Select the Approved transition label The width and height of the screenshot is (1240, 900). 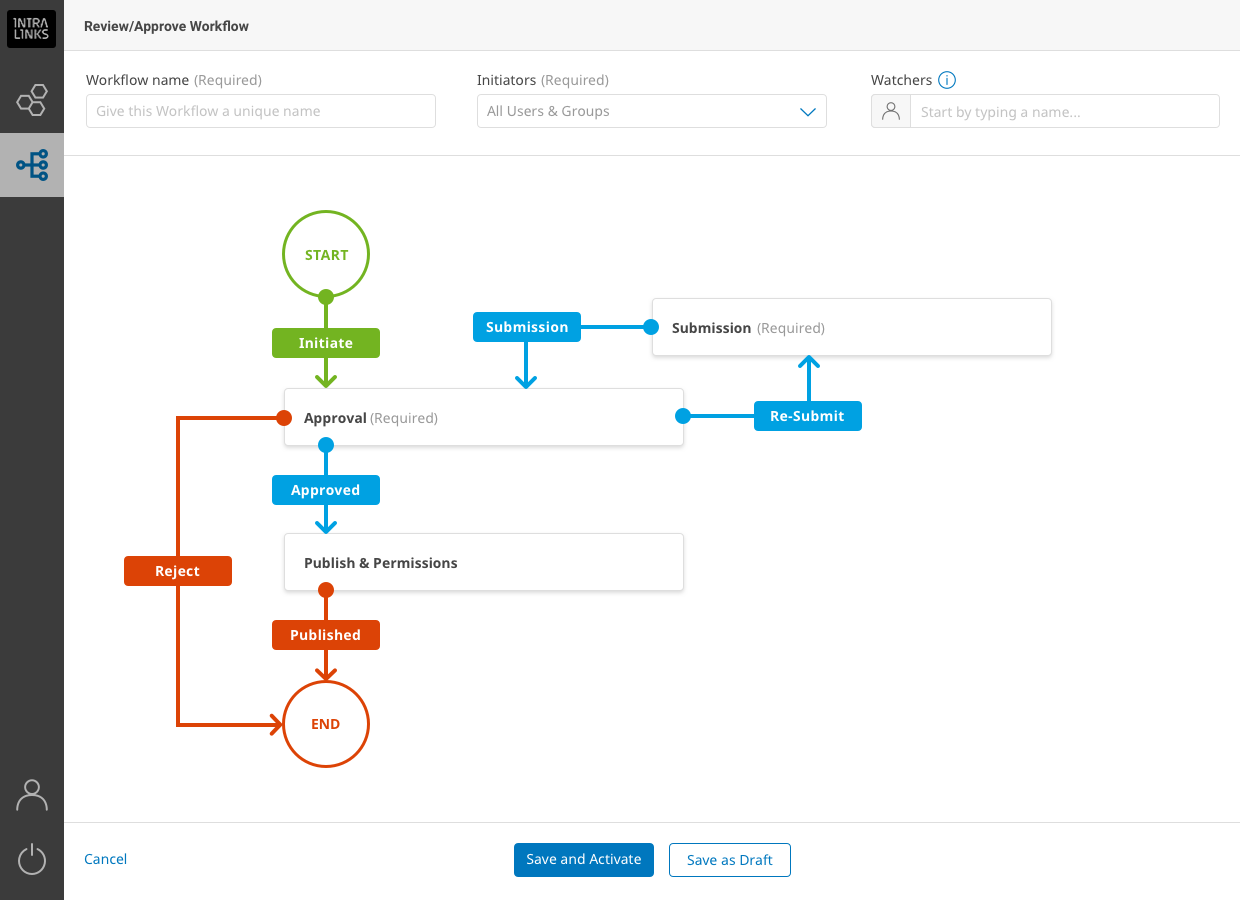(326, 490)
